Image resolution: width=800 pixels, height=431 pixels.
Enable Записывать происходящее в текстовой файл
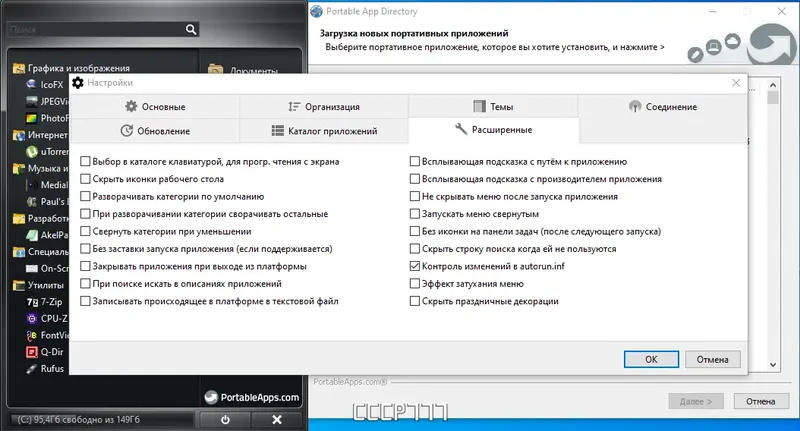coord(85,301)
